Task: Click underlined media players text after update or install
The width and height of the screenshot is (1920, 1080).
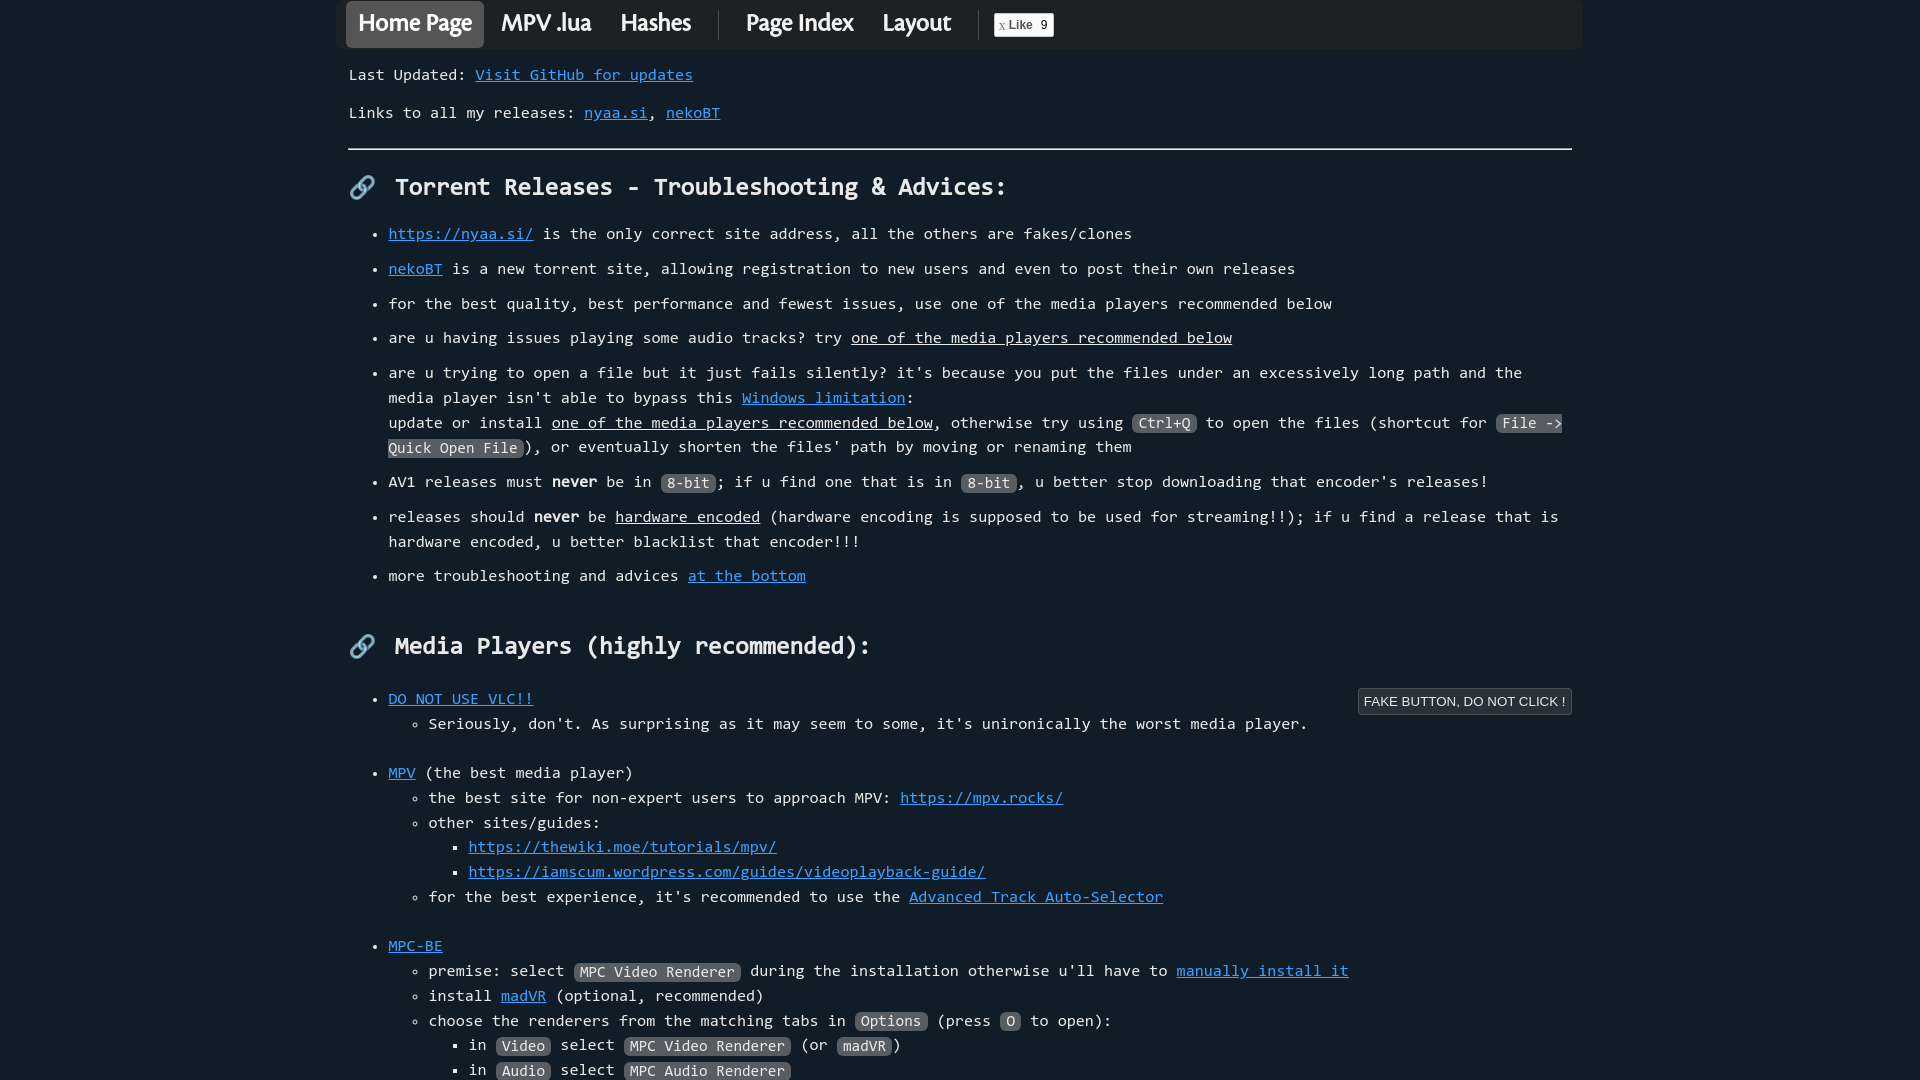Action: click(742, 424)
